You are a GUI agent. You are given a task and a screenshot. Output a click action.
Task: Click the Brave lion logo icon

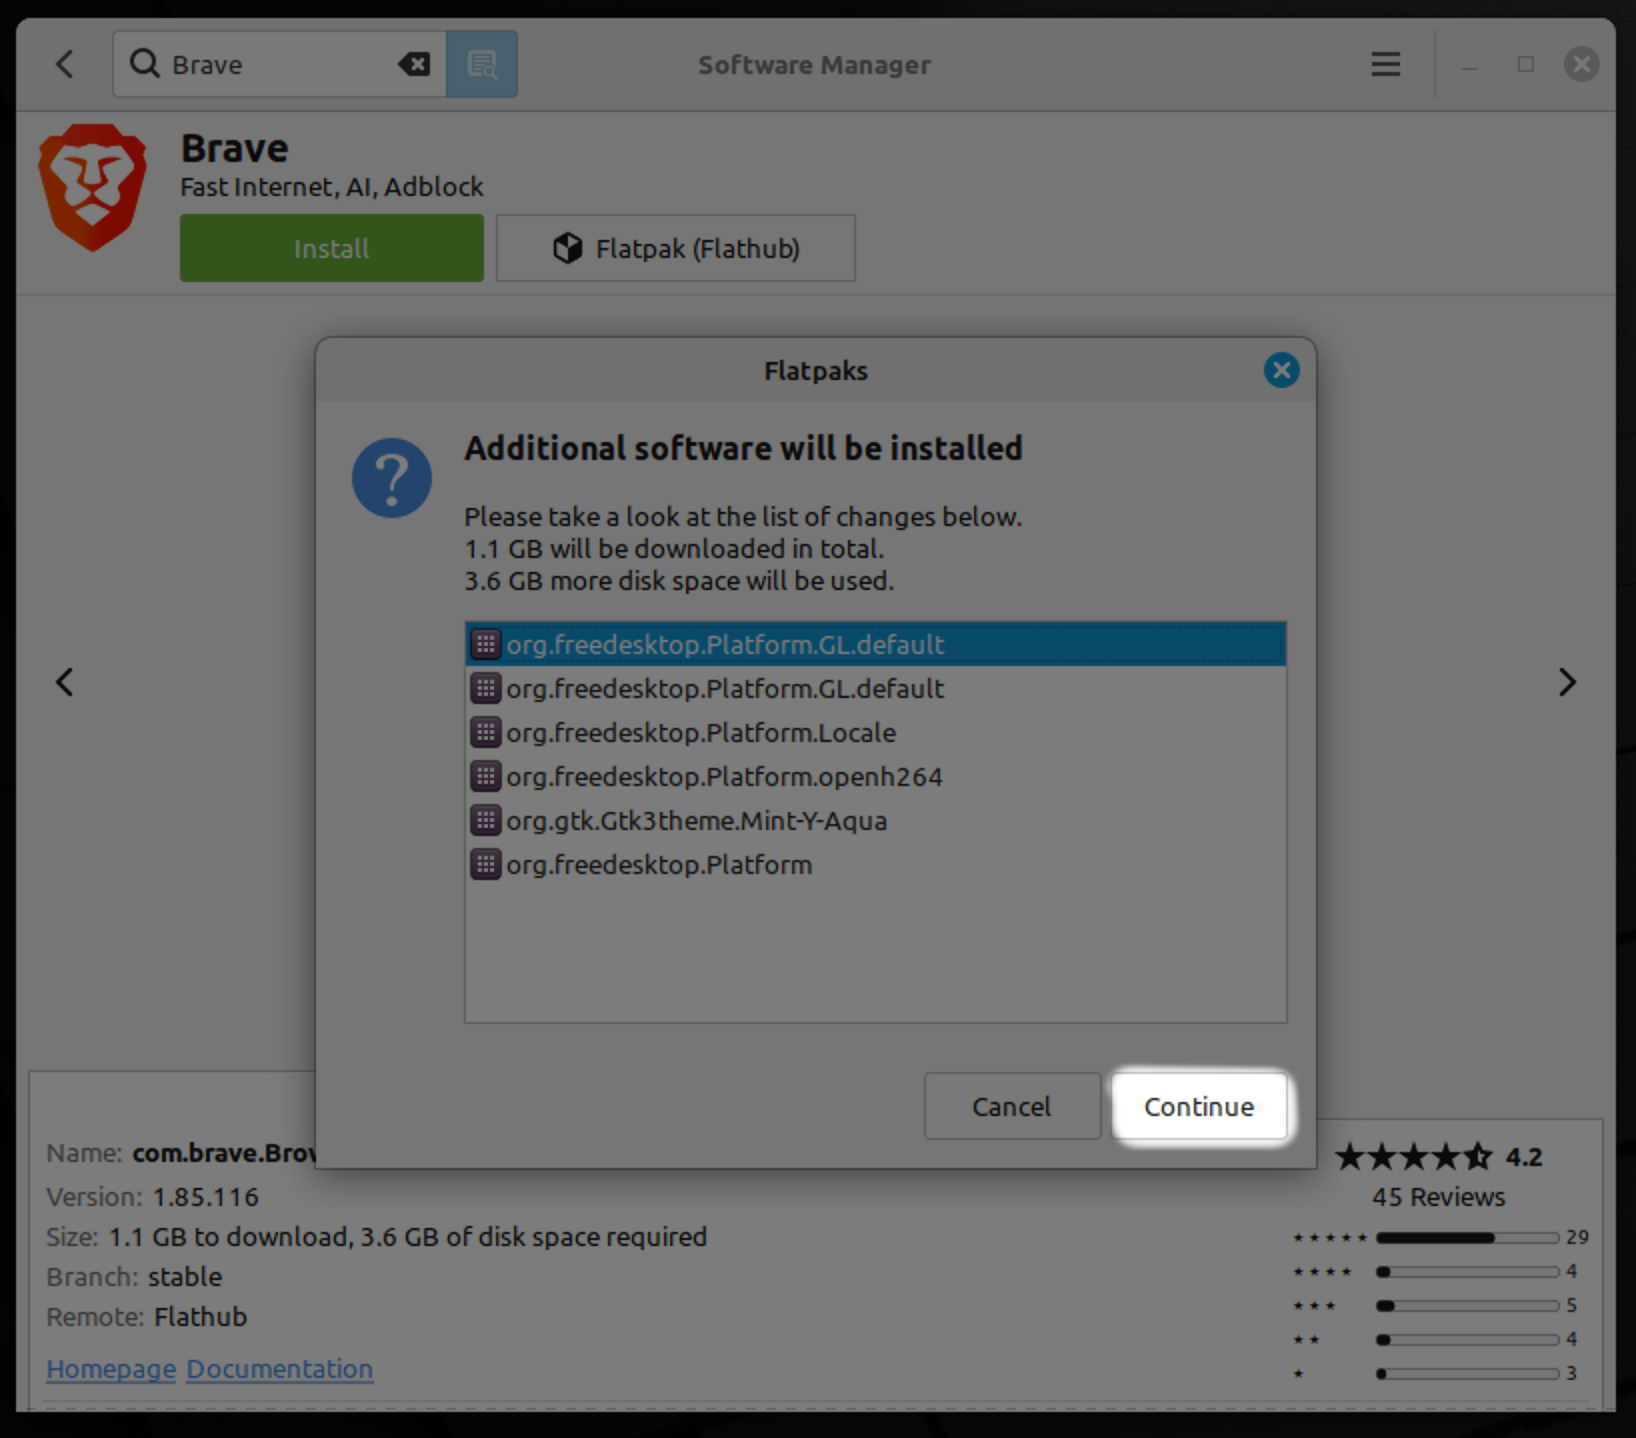[x=92, y=187]
